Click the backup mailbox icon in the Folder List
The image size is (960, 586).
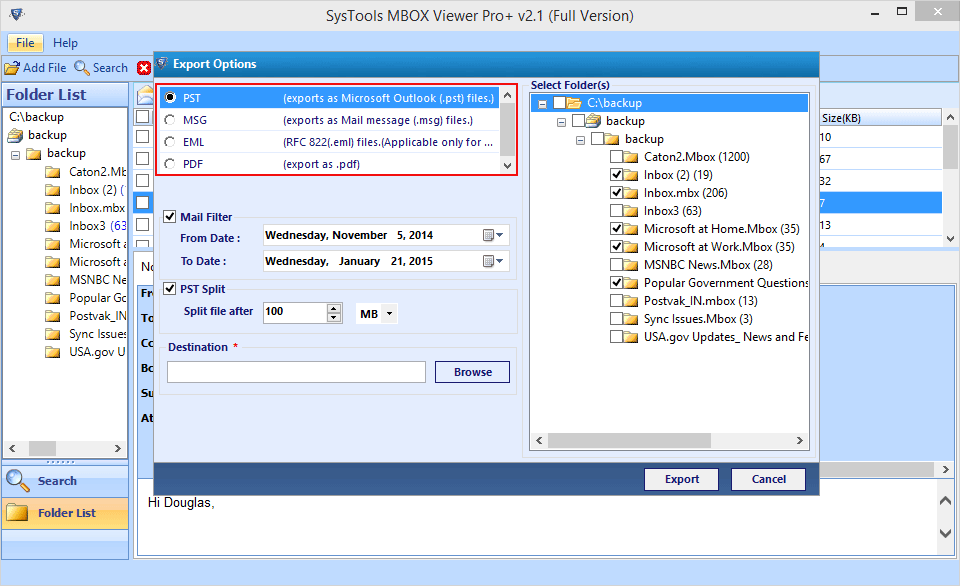pyautogui.click(x=15, y=135)
